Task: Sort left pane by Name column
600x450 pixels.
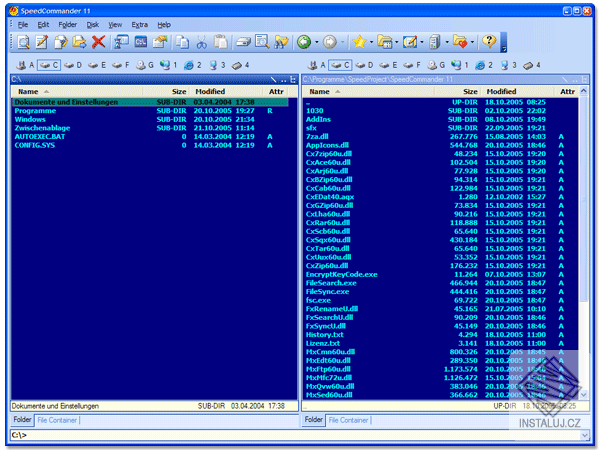Action: pos(78,91)
